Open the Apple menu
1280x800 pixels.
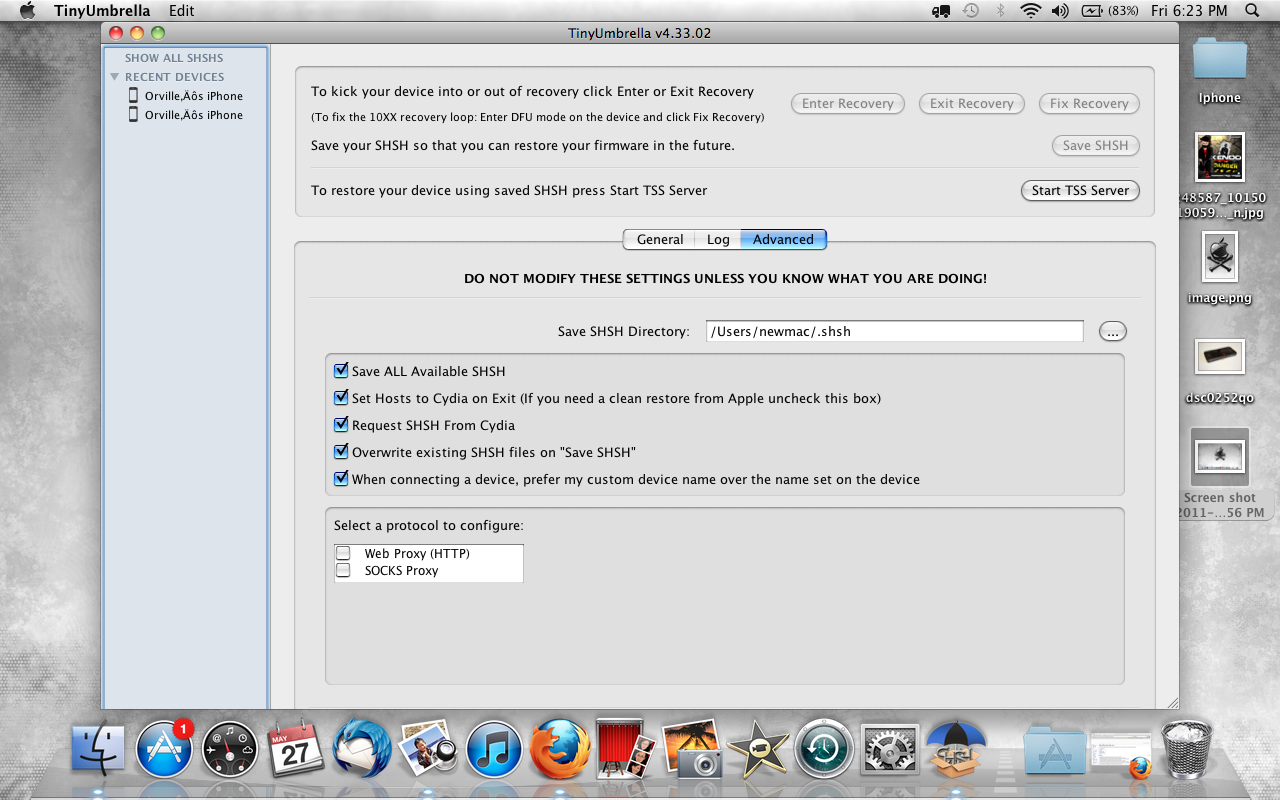[x=27, y=10]
